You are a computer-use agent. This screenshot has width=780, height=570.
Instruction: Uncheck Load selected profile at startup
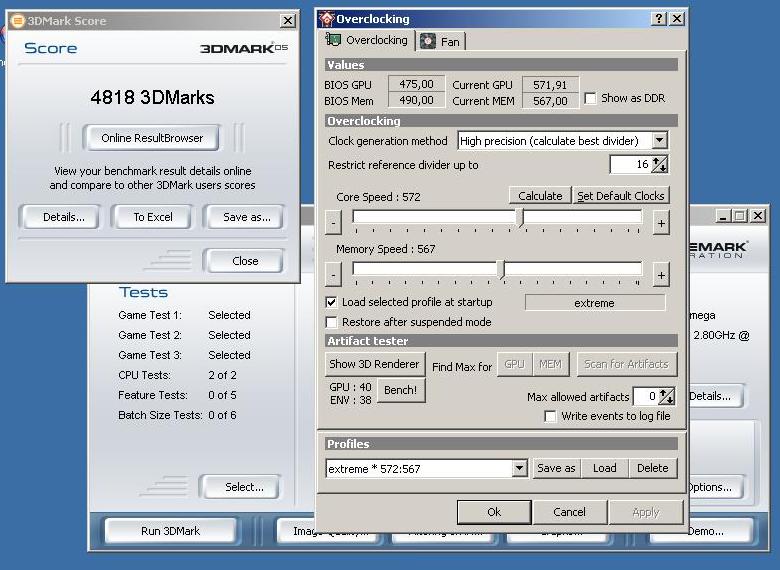(x=332, y=302)
